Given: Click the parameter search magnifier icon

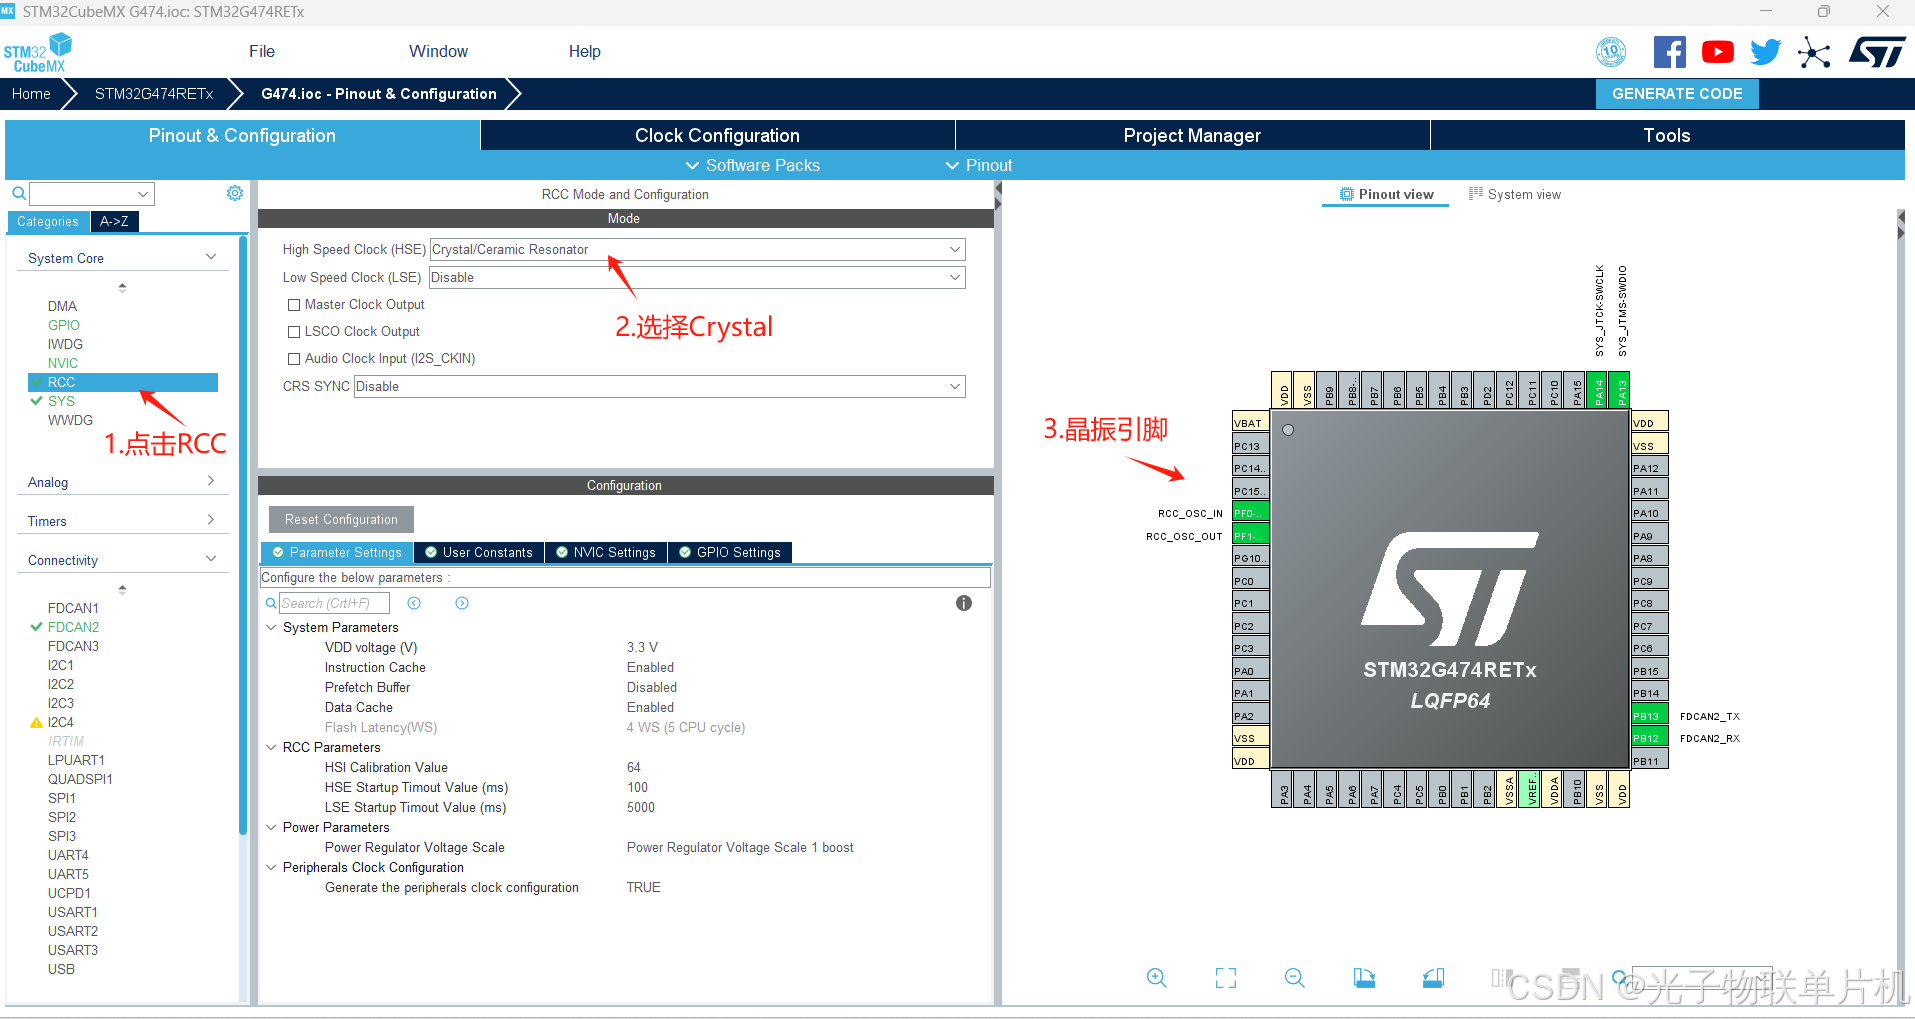Looking at the screenshot, I should coord(271,603).
